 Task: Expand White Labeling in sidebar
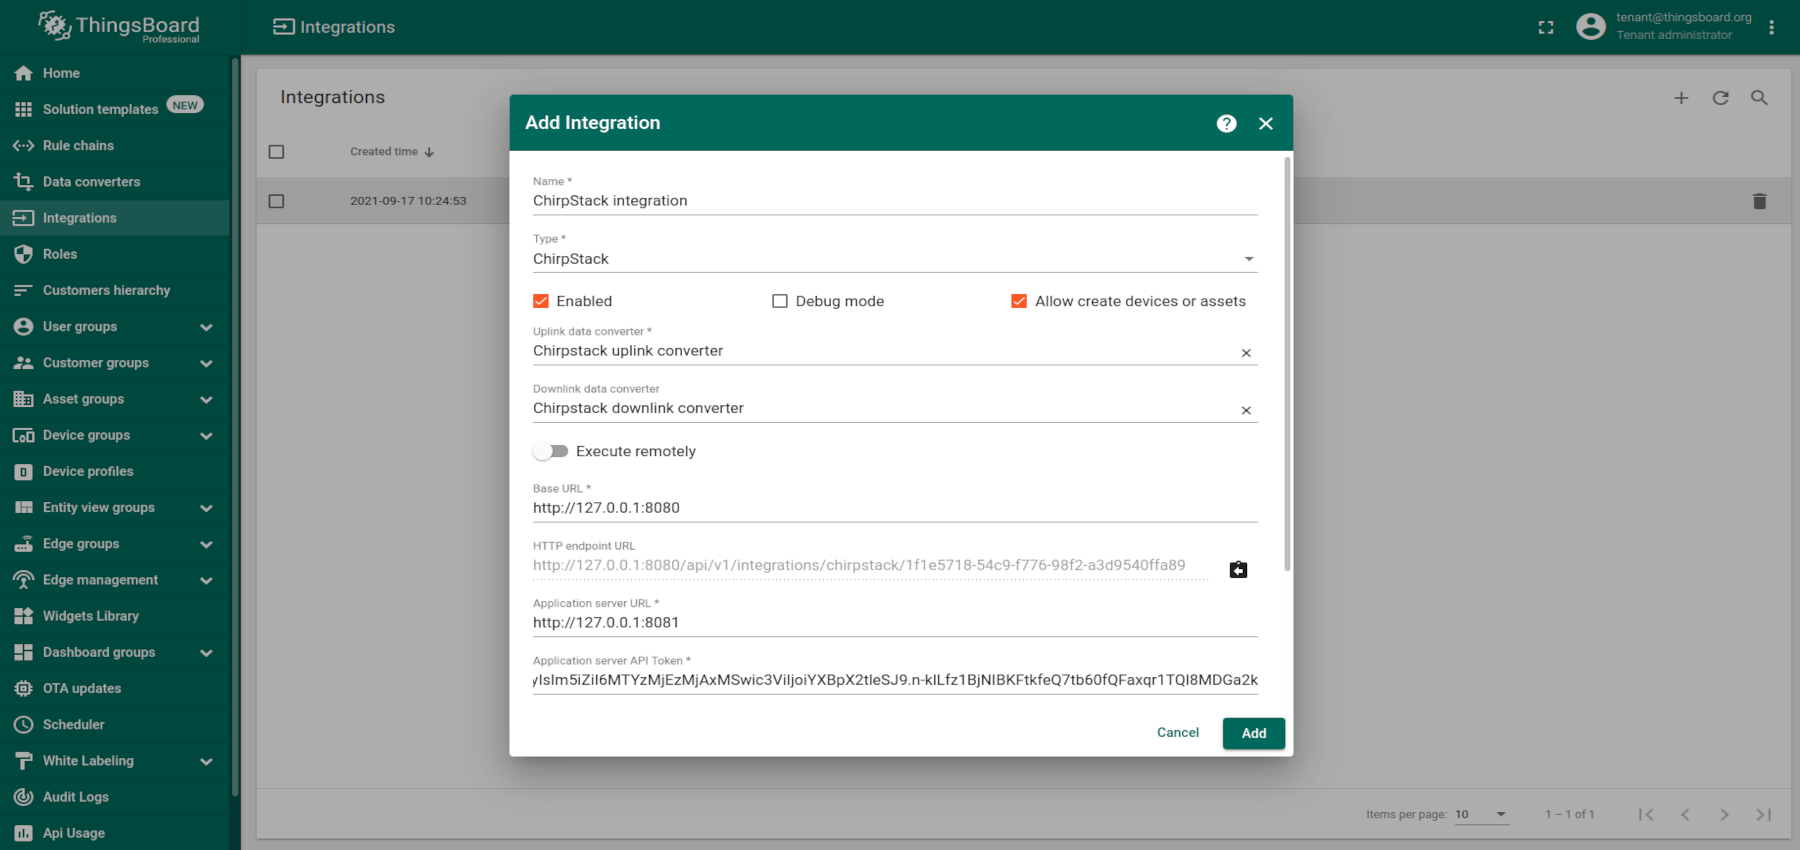(x=206, y=761)
